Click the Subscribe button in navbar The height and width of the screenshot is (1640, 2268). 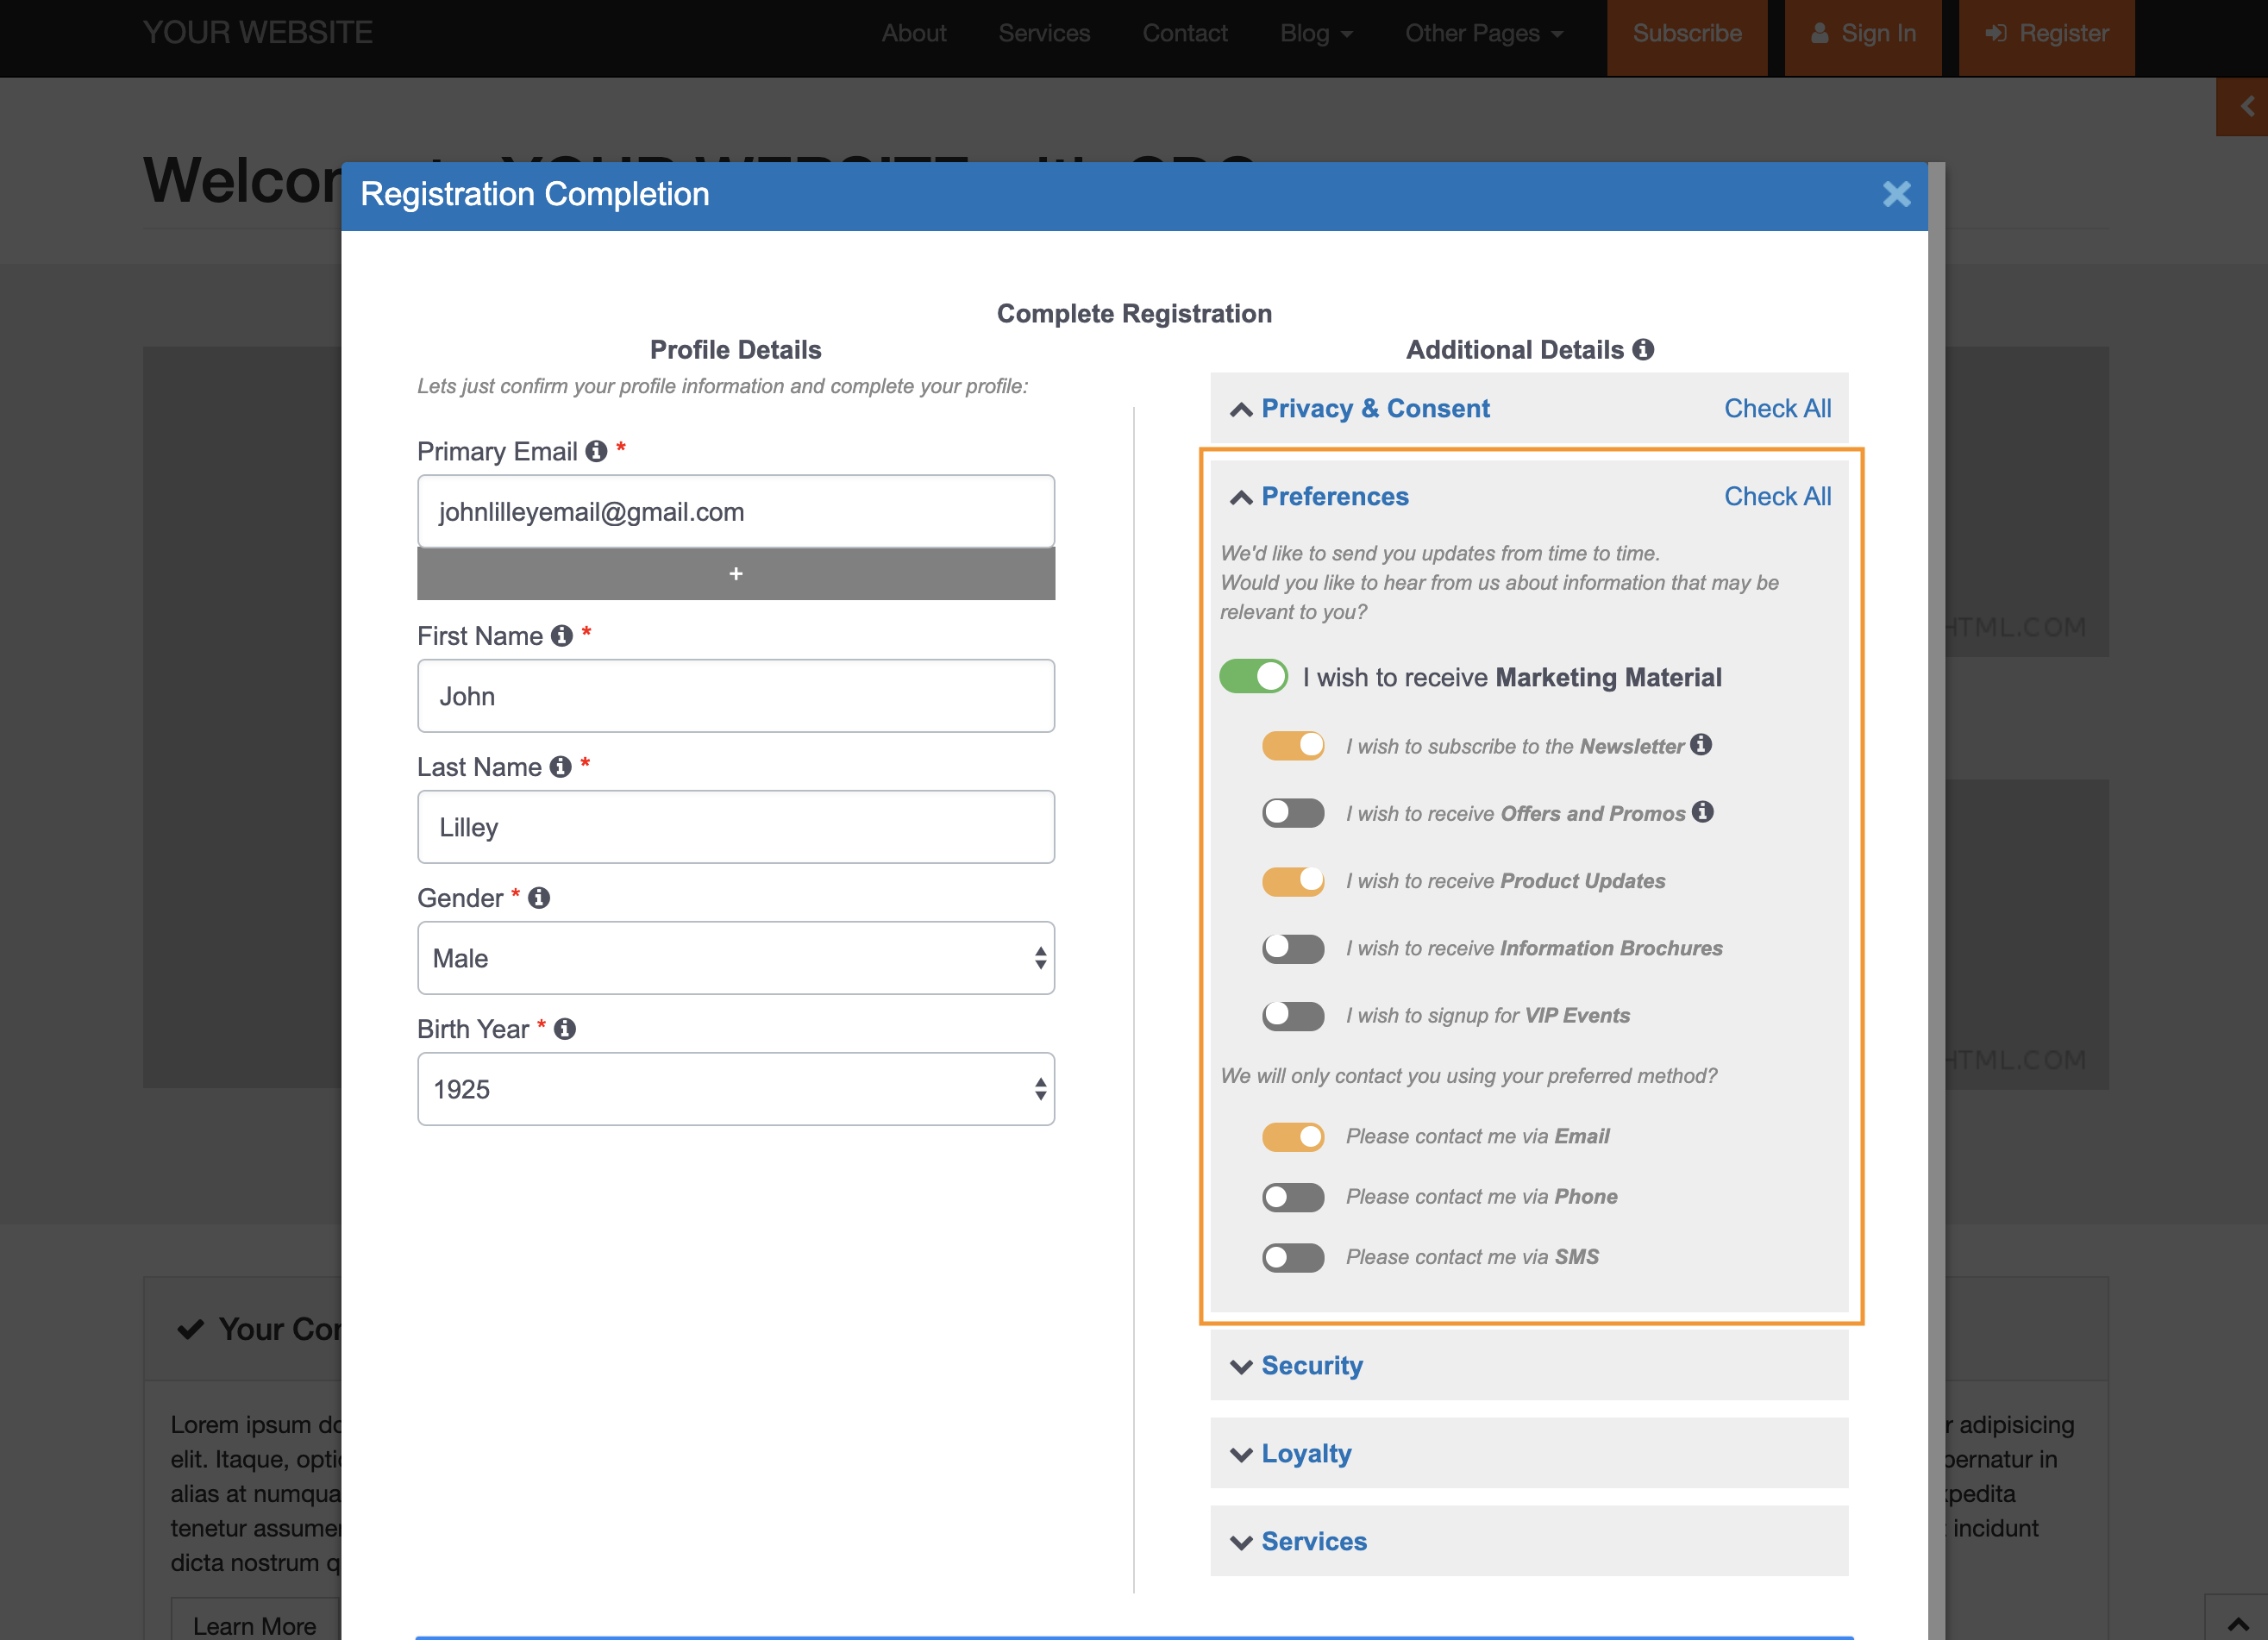1686,34
